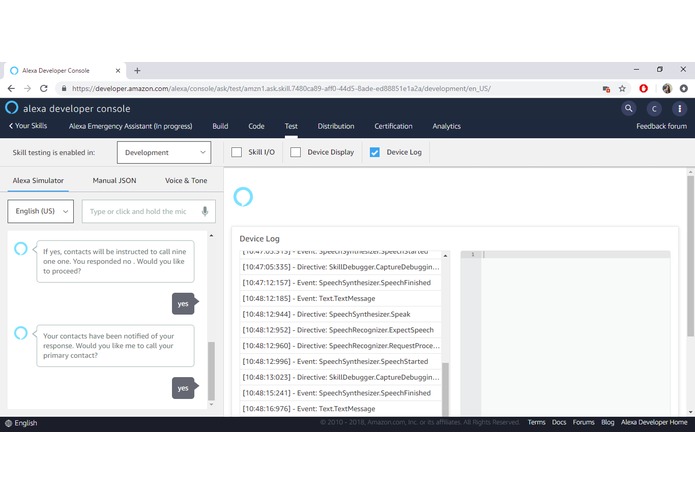
Task: Open the Forums footer link
Action: (583, 422)
